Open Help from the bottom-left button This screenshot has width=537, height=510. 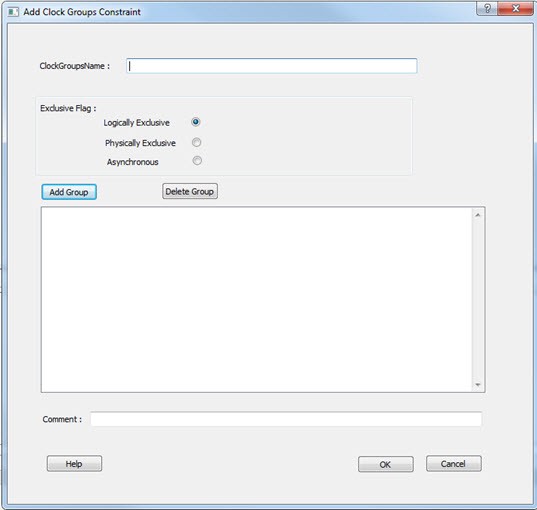click(74, 463)
